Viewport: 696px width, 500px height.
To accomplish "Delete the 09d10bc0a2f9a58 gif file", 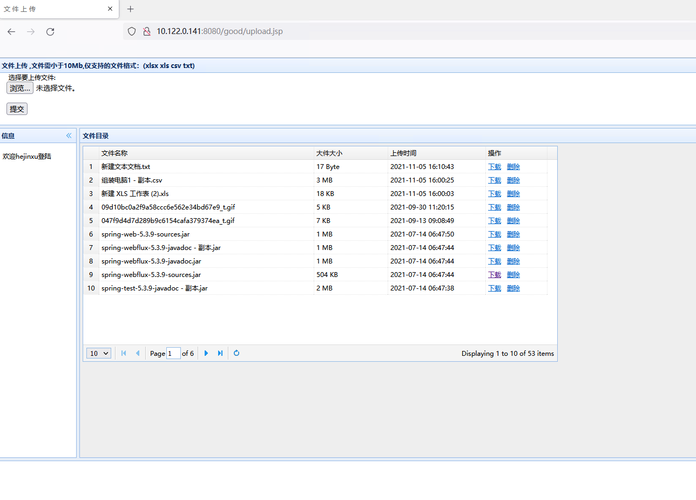I will pyautogui.click(x=514, y=207).
